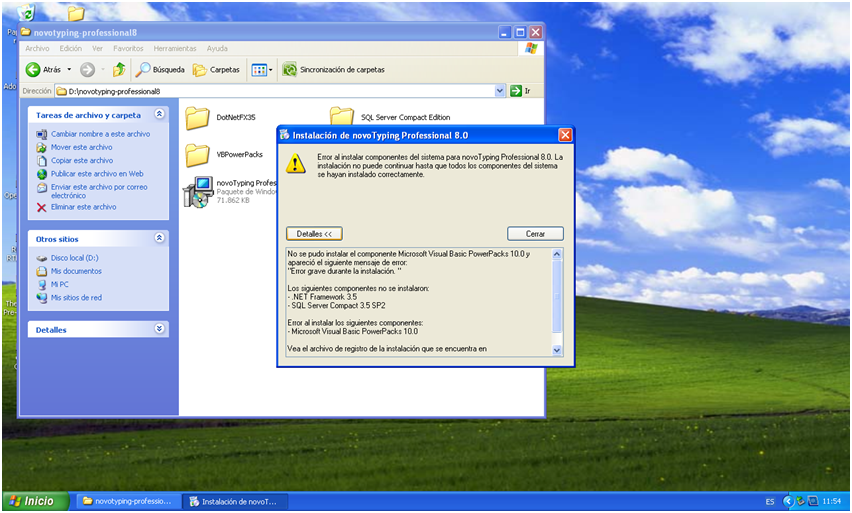Collapse the Otros sitios panel
Screen dimensions: 852x513
coord(159,237)
